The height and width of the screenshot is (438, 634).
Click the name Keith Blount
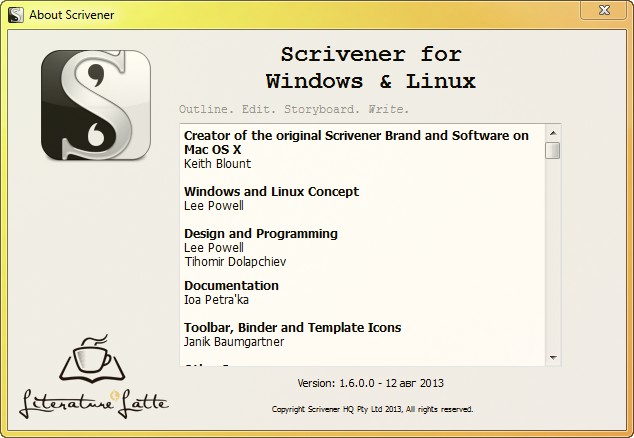pos(218,164)
